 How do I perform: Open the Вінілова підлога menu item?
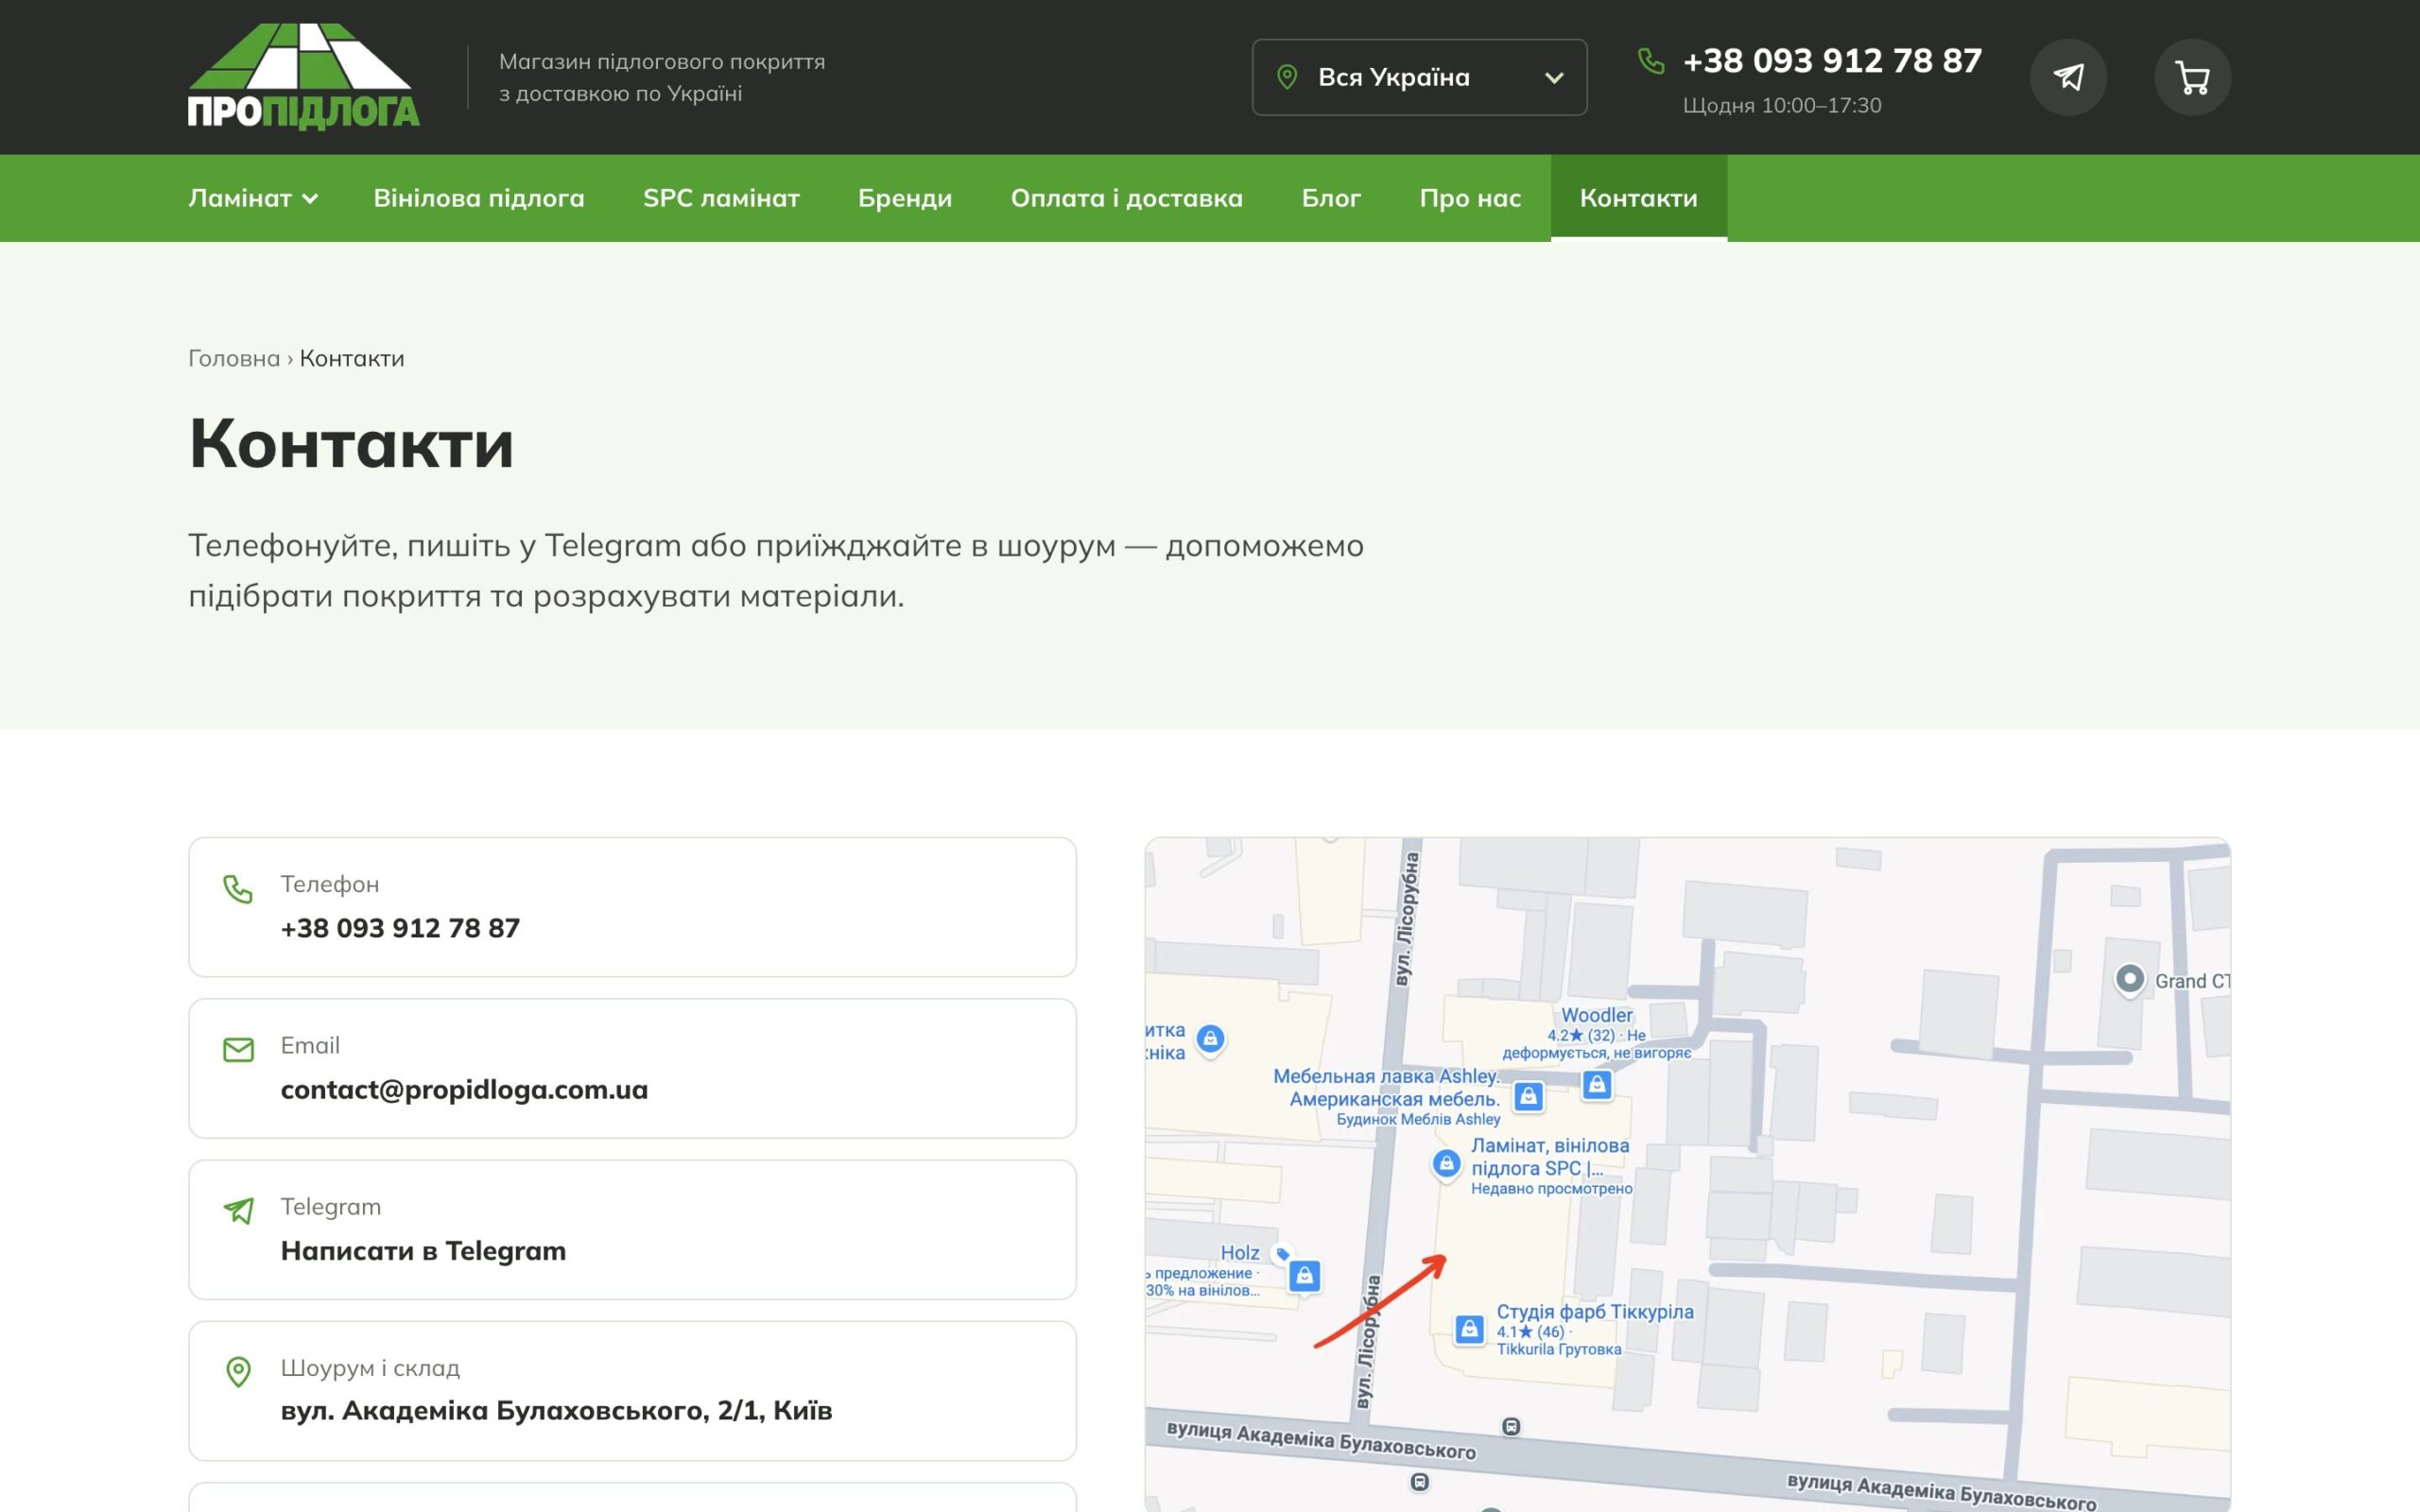click(x=479, y=198)
